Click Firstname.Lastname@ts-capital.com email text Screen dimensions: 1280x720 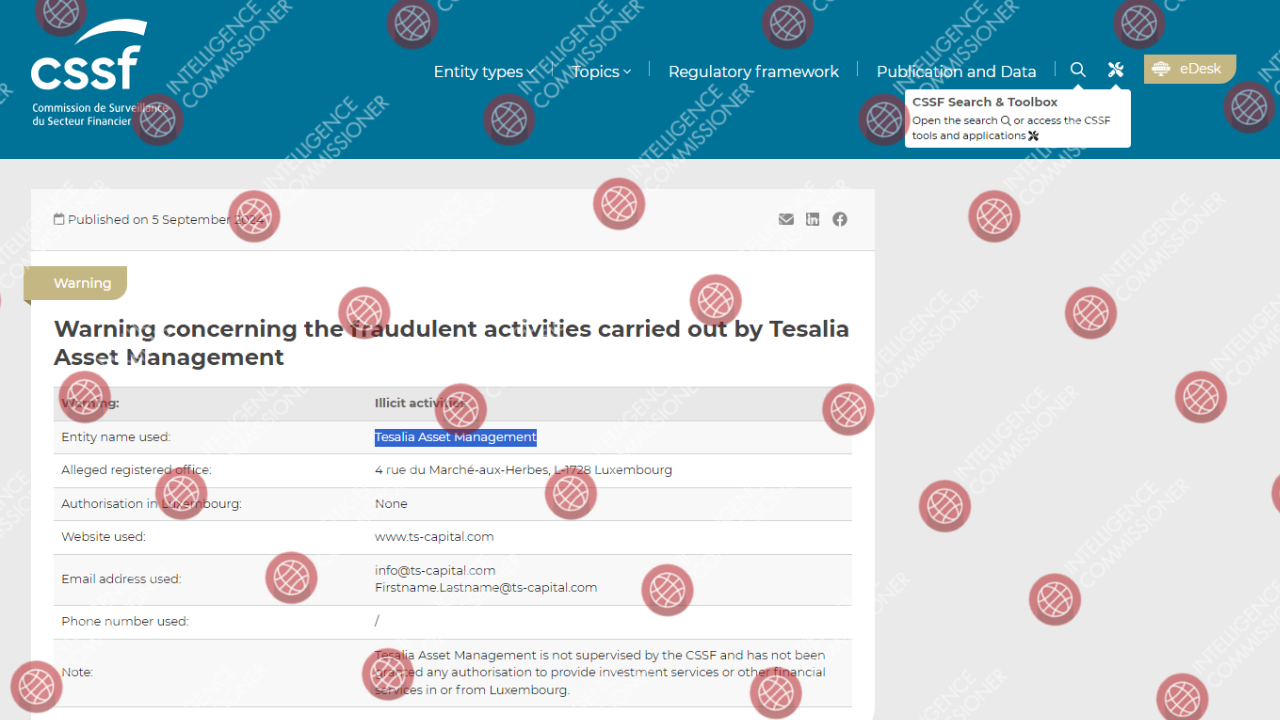(x=486, y=587)
